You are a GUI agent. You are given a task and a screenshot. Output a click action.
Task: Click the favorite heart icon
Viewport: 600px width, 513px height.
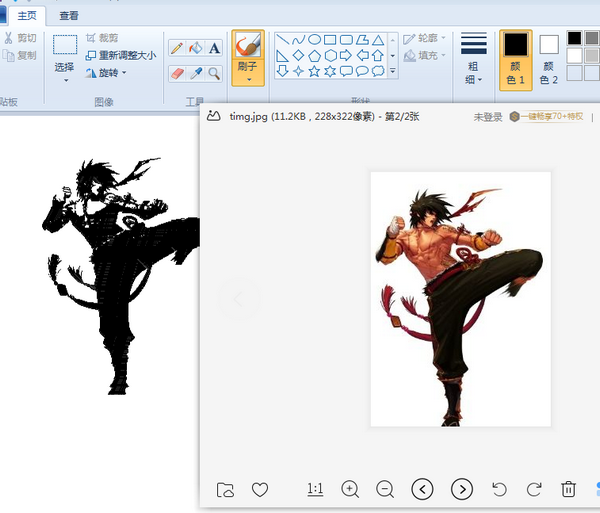(260, 489)
